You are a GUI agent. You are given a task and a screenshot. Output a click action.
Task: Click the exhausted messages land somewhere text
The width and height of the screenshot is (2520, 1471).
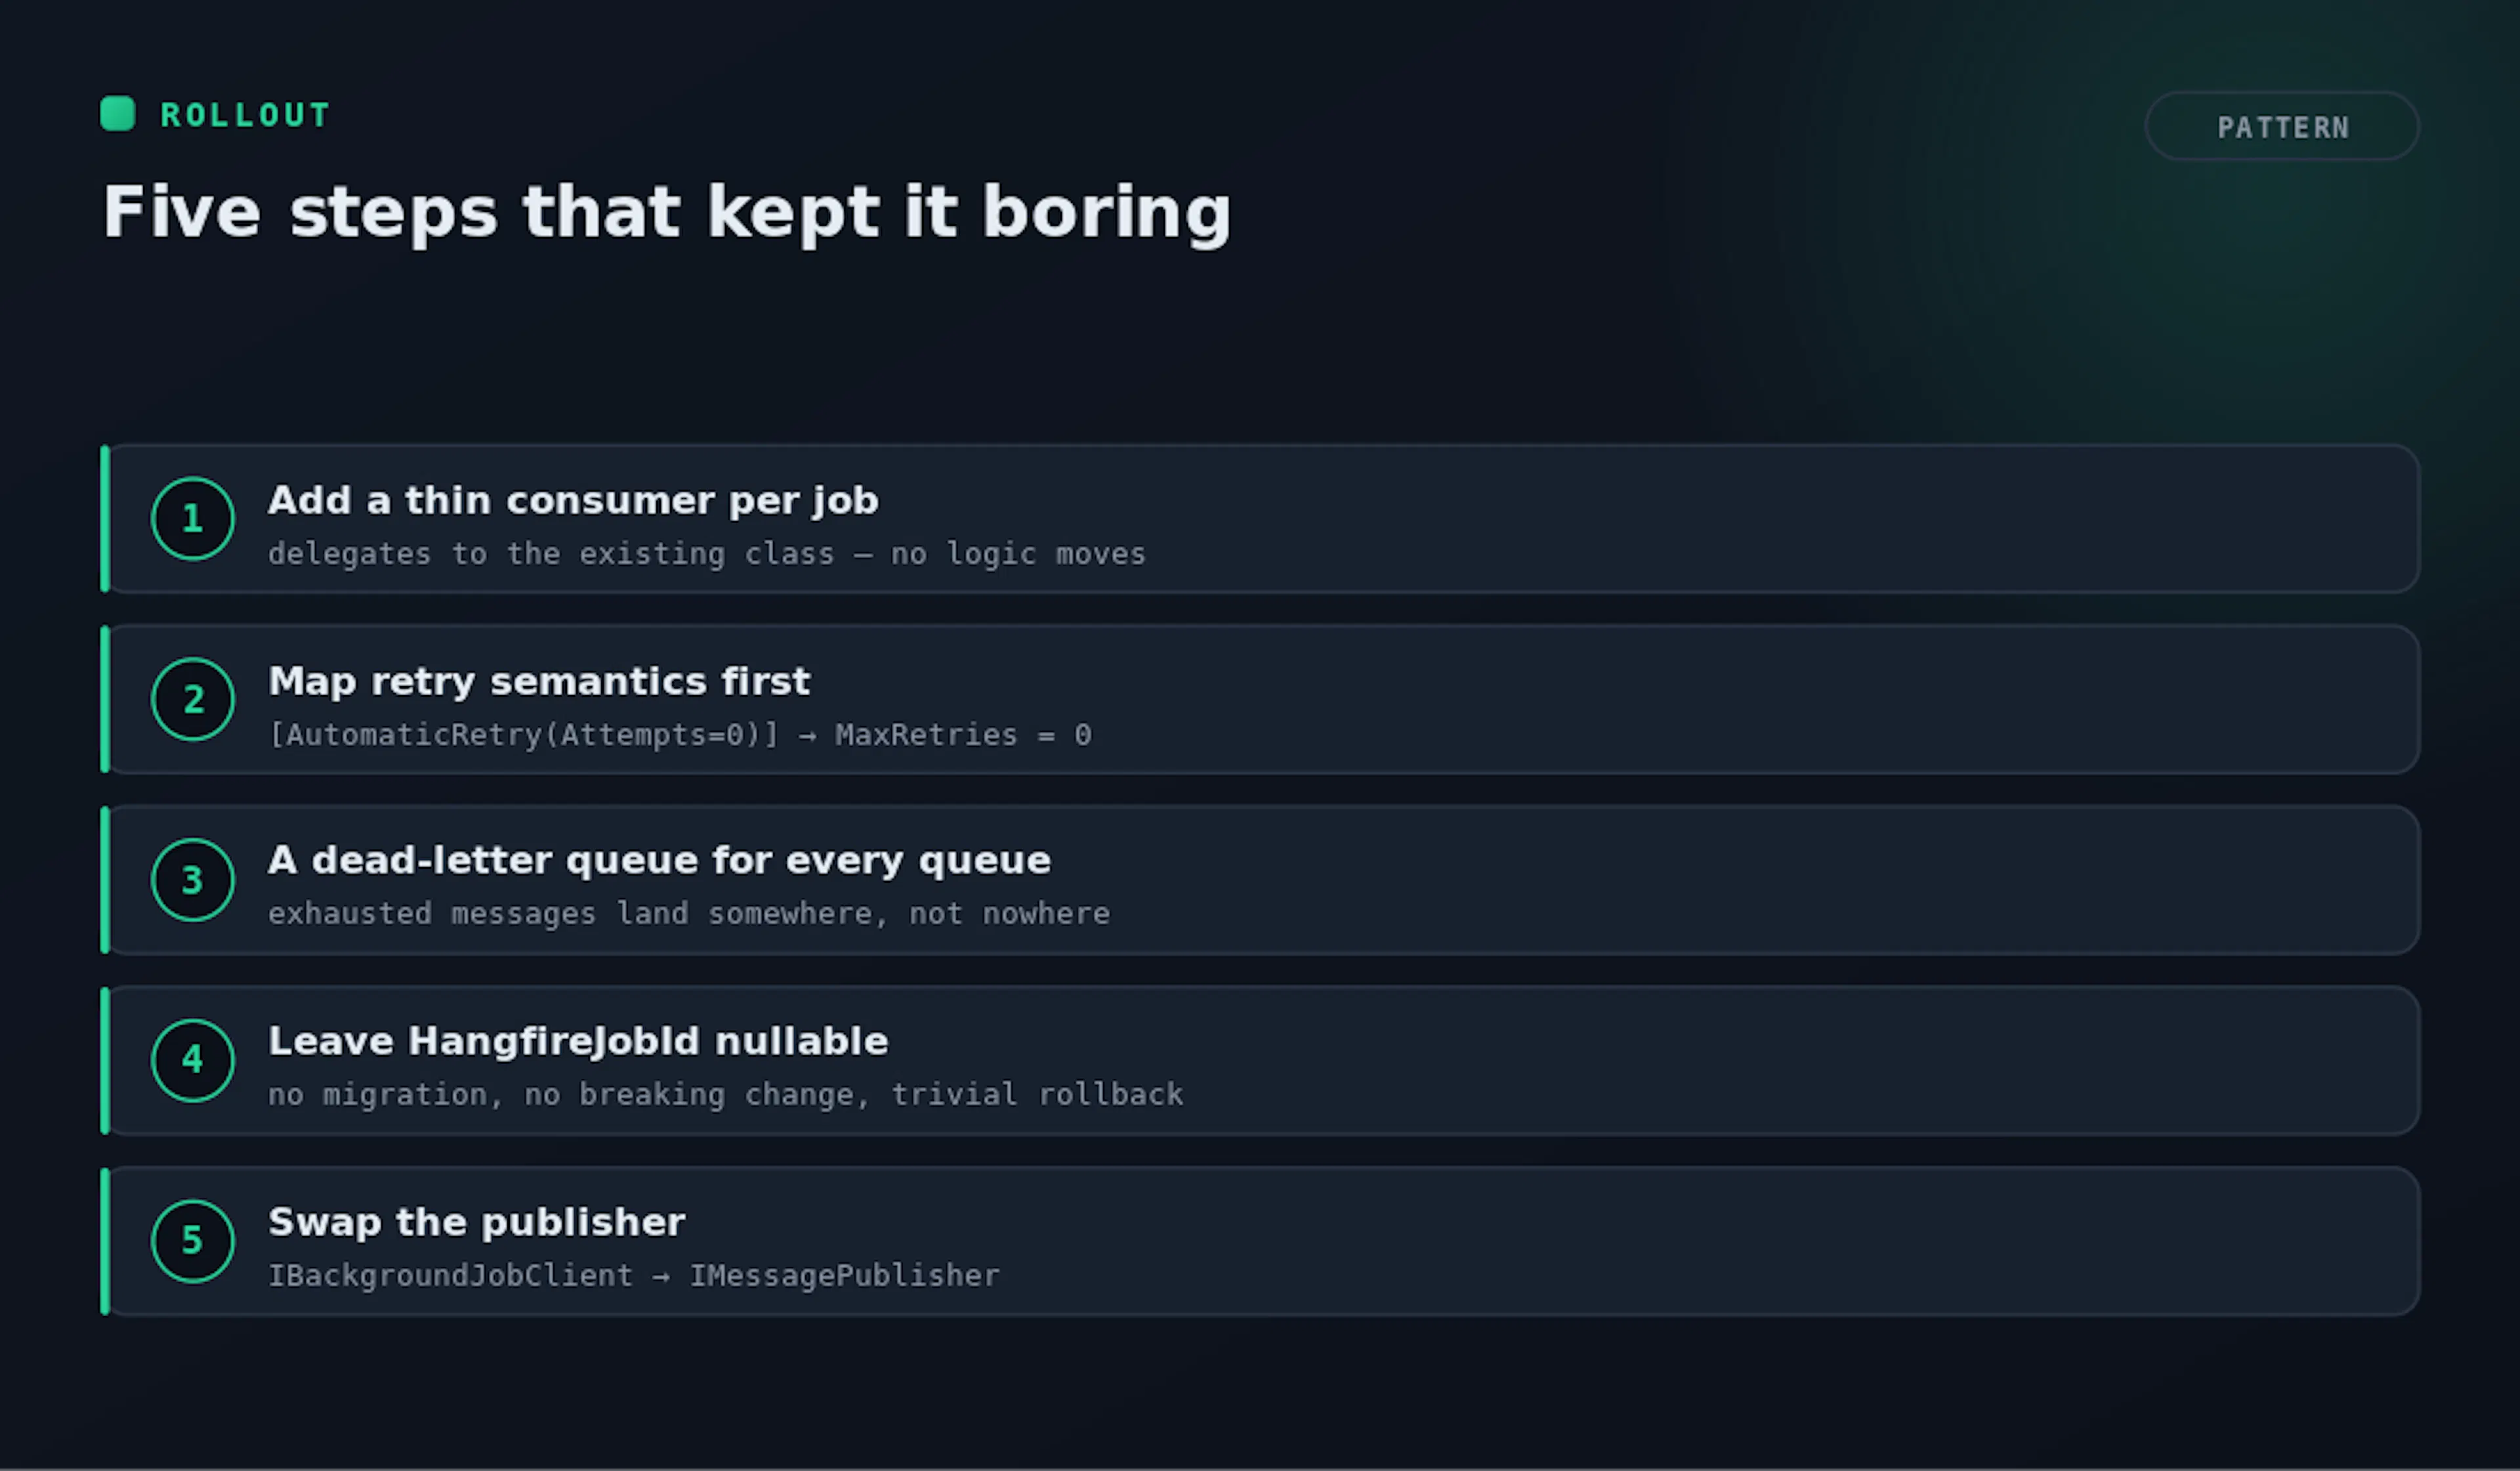(x=689, y=914)
